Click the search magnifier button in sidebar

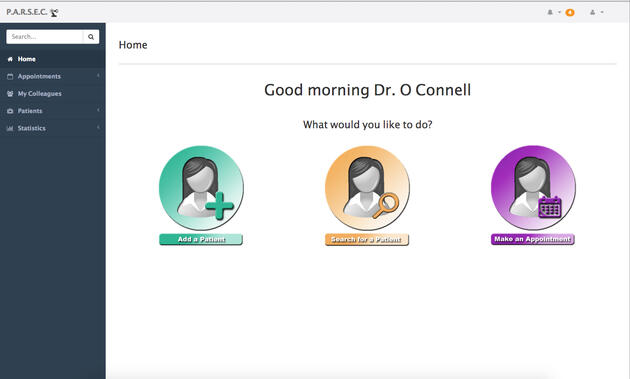coord(91,37)
